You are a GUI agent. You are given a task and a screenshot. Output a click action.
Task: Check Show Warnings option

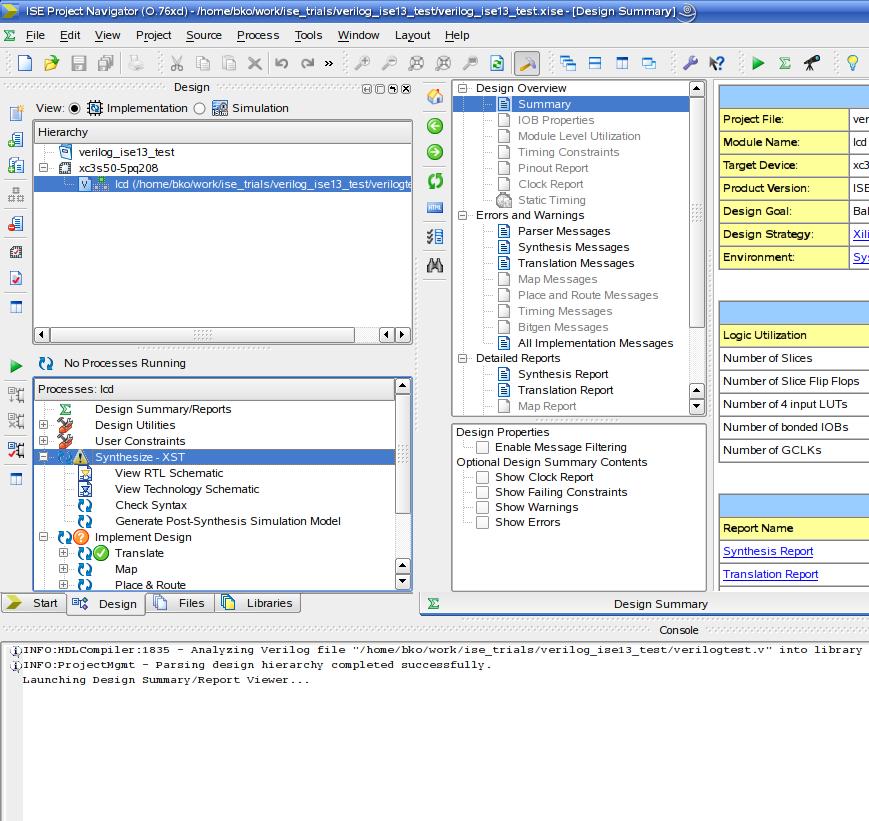483,507
